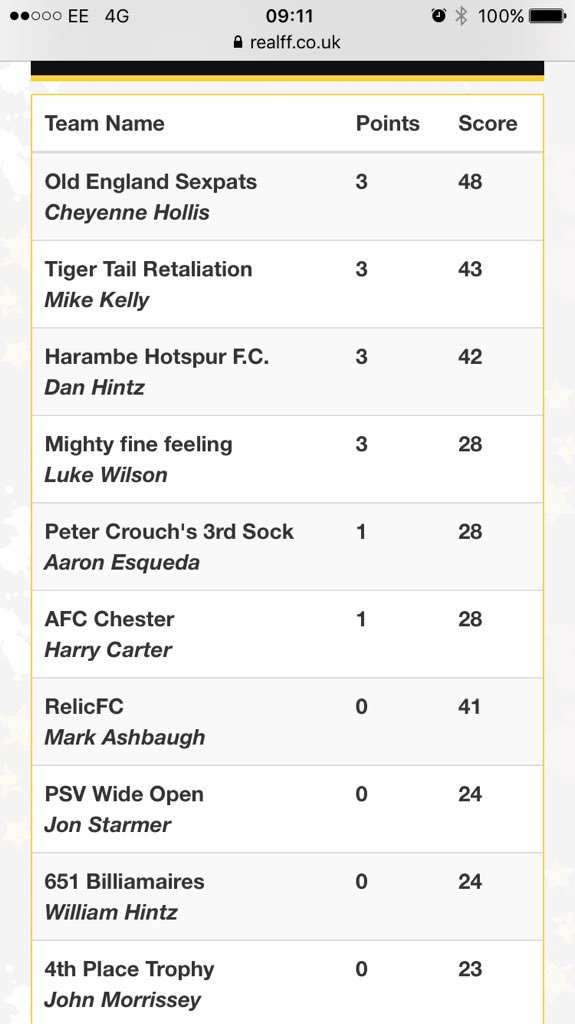Select 651 Billiamaires team row

[x=288, y=897]
